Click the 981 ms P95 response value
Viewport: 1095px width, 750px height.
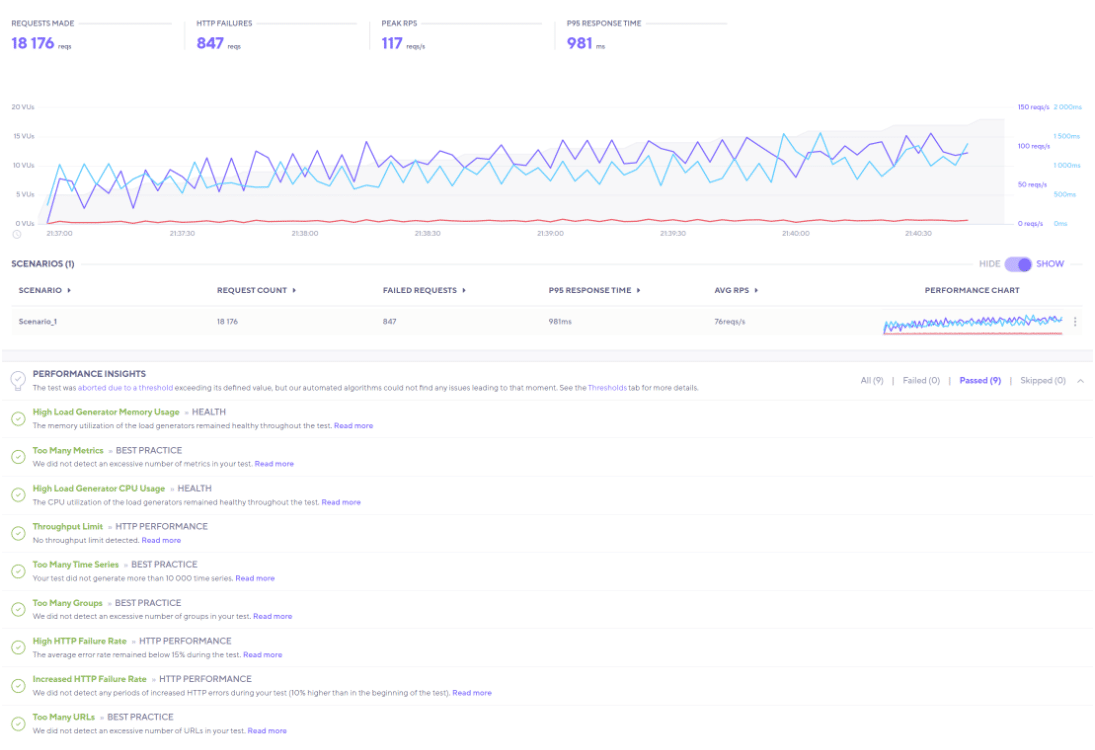580,43
